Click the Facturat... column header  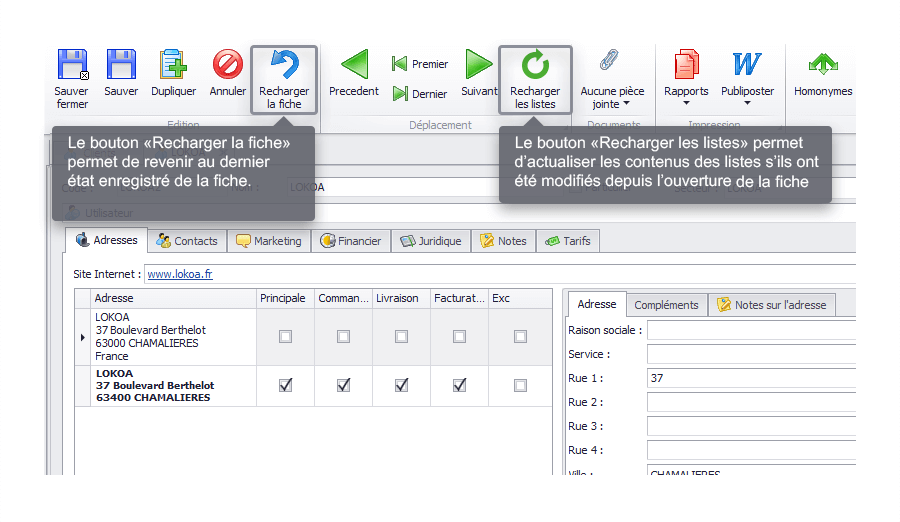(459, 298)
